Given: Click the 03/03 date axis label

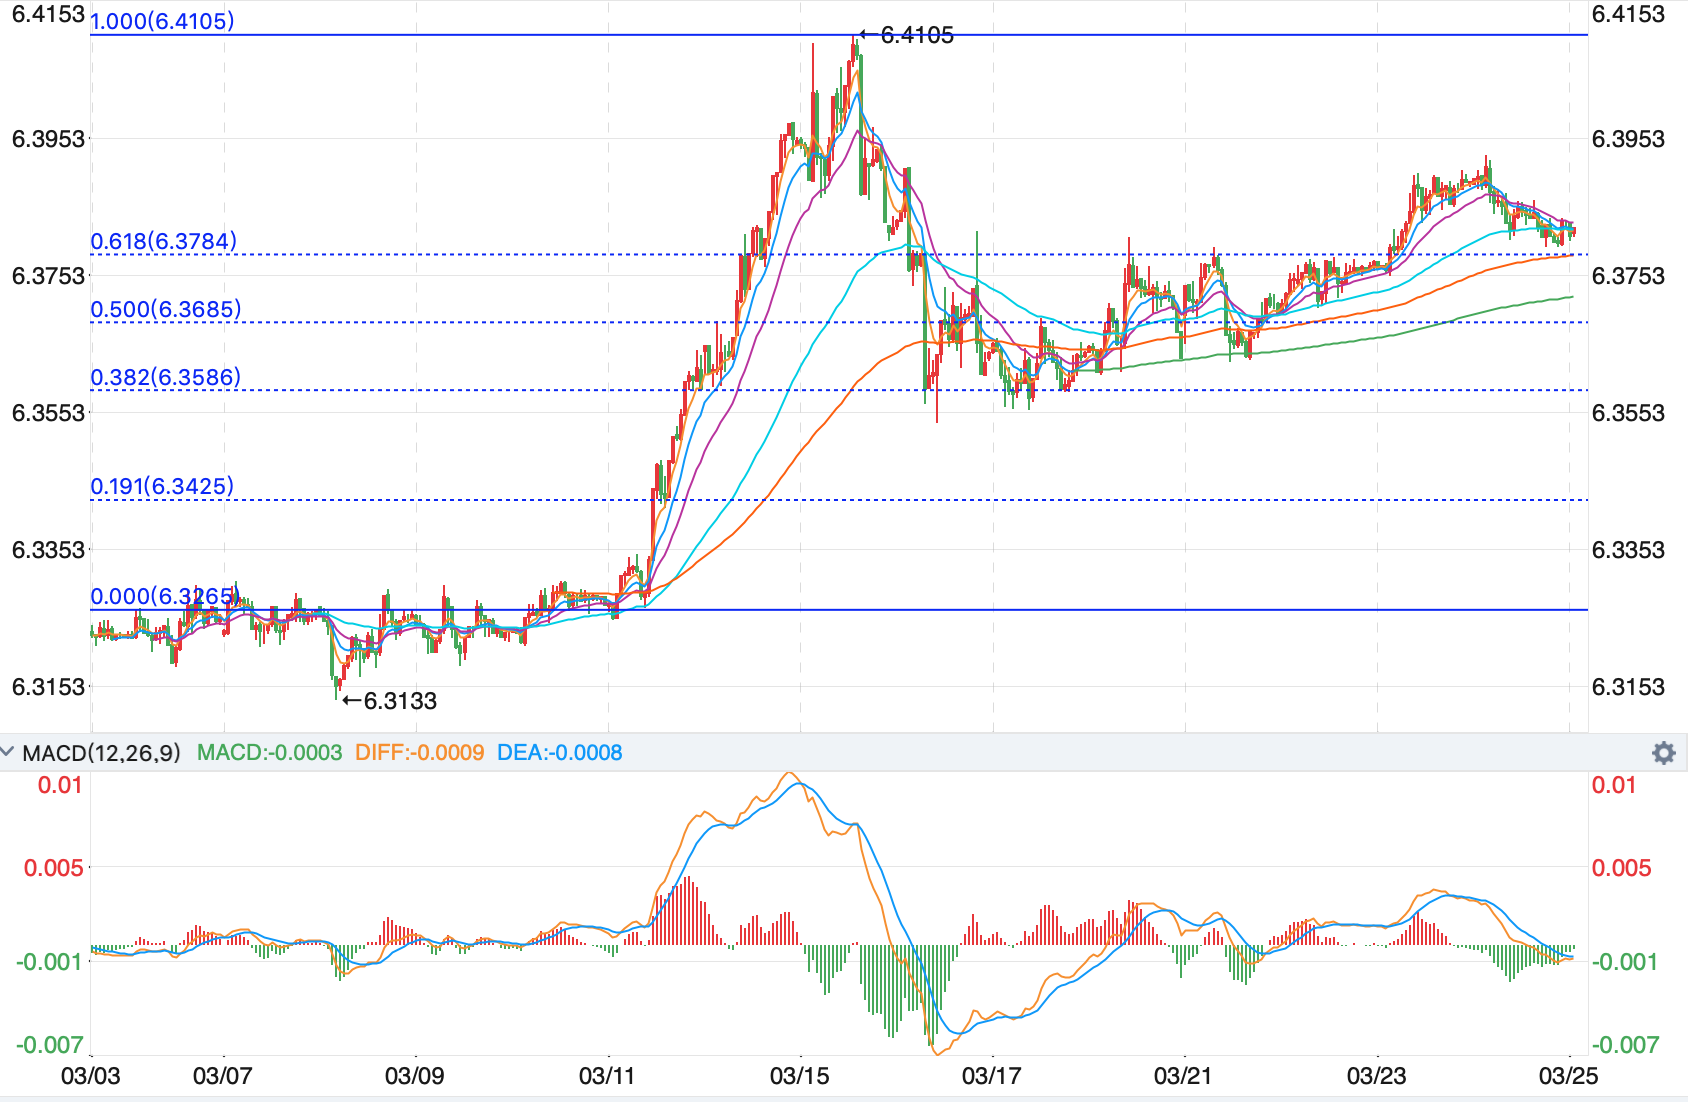Looking at the screenshot, I should pyautogui.click(x=91, y=1076).
